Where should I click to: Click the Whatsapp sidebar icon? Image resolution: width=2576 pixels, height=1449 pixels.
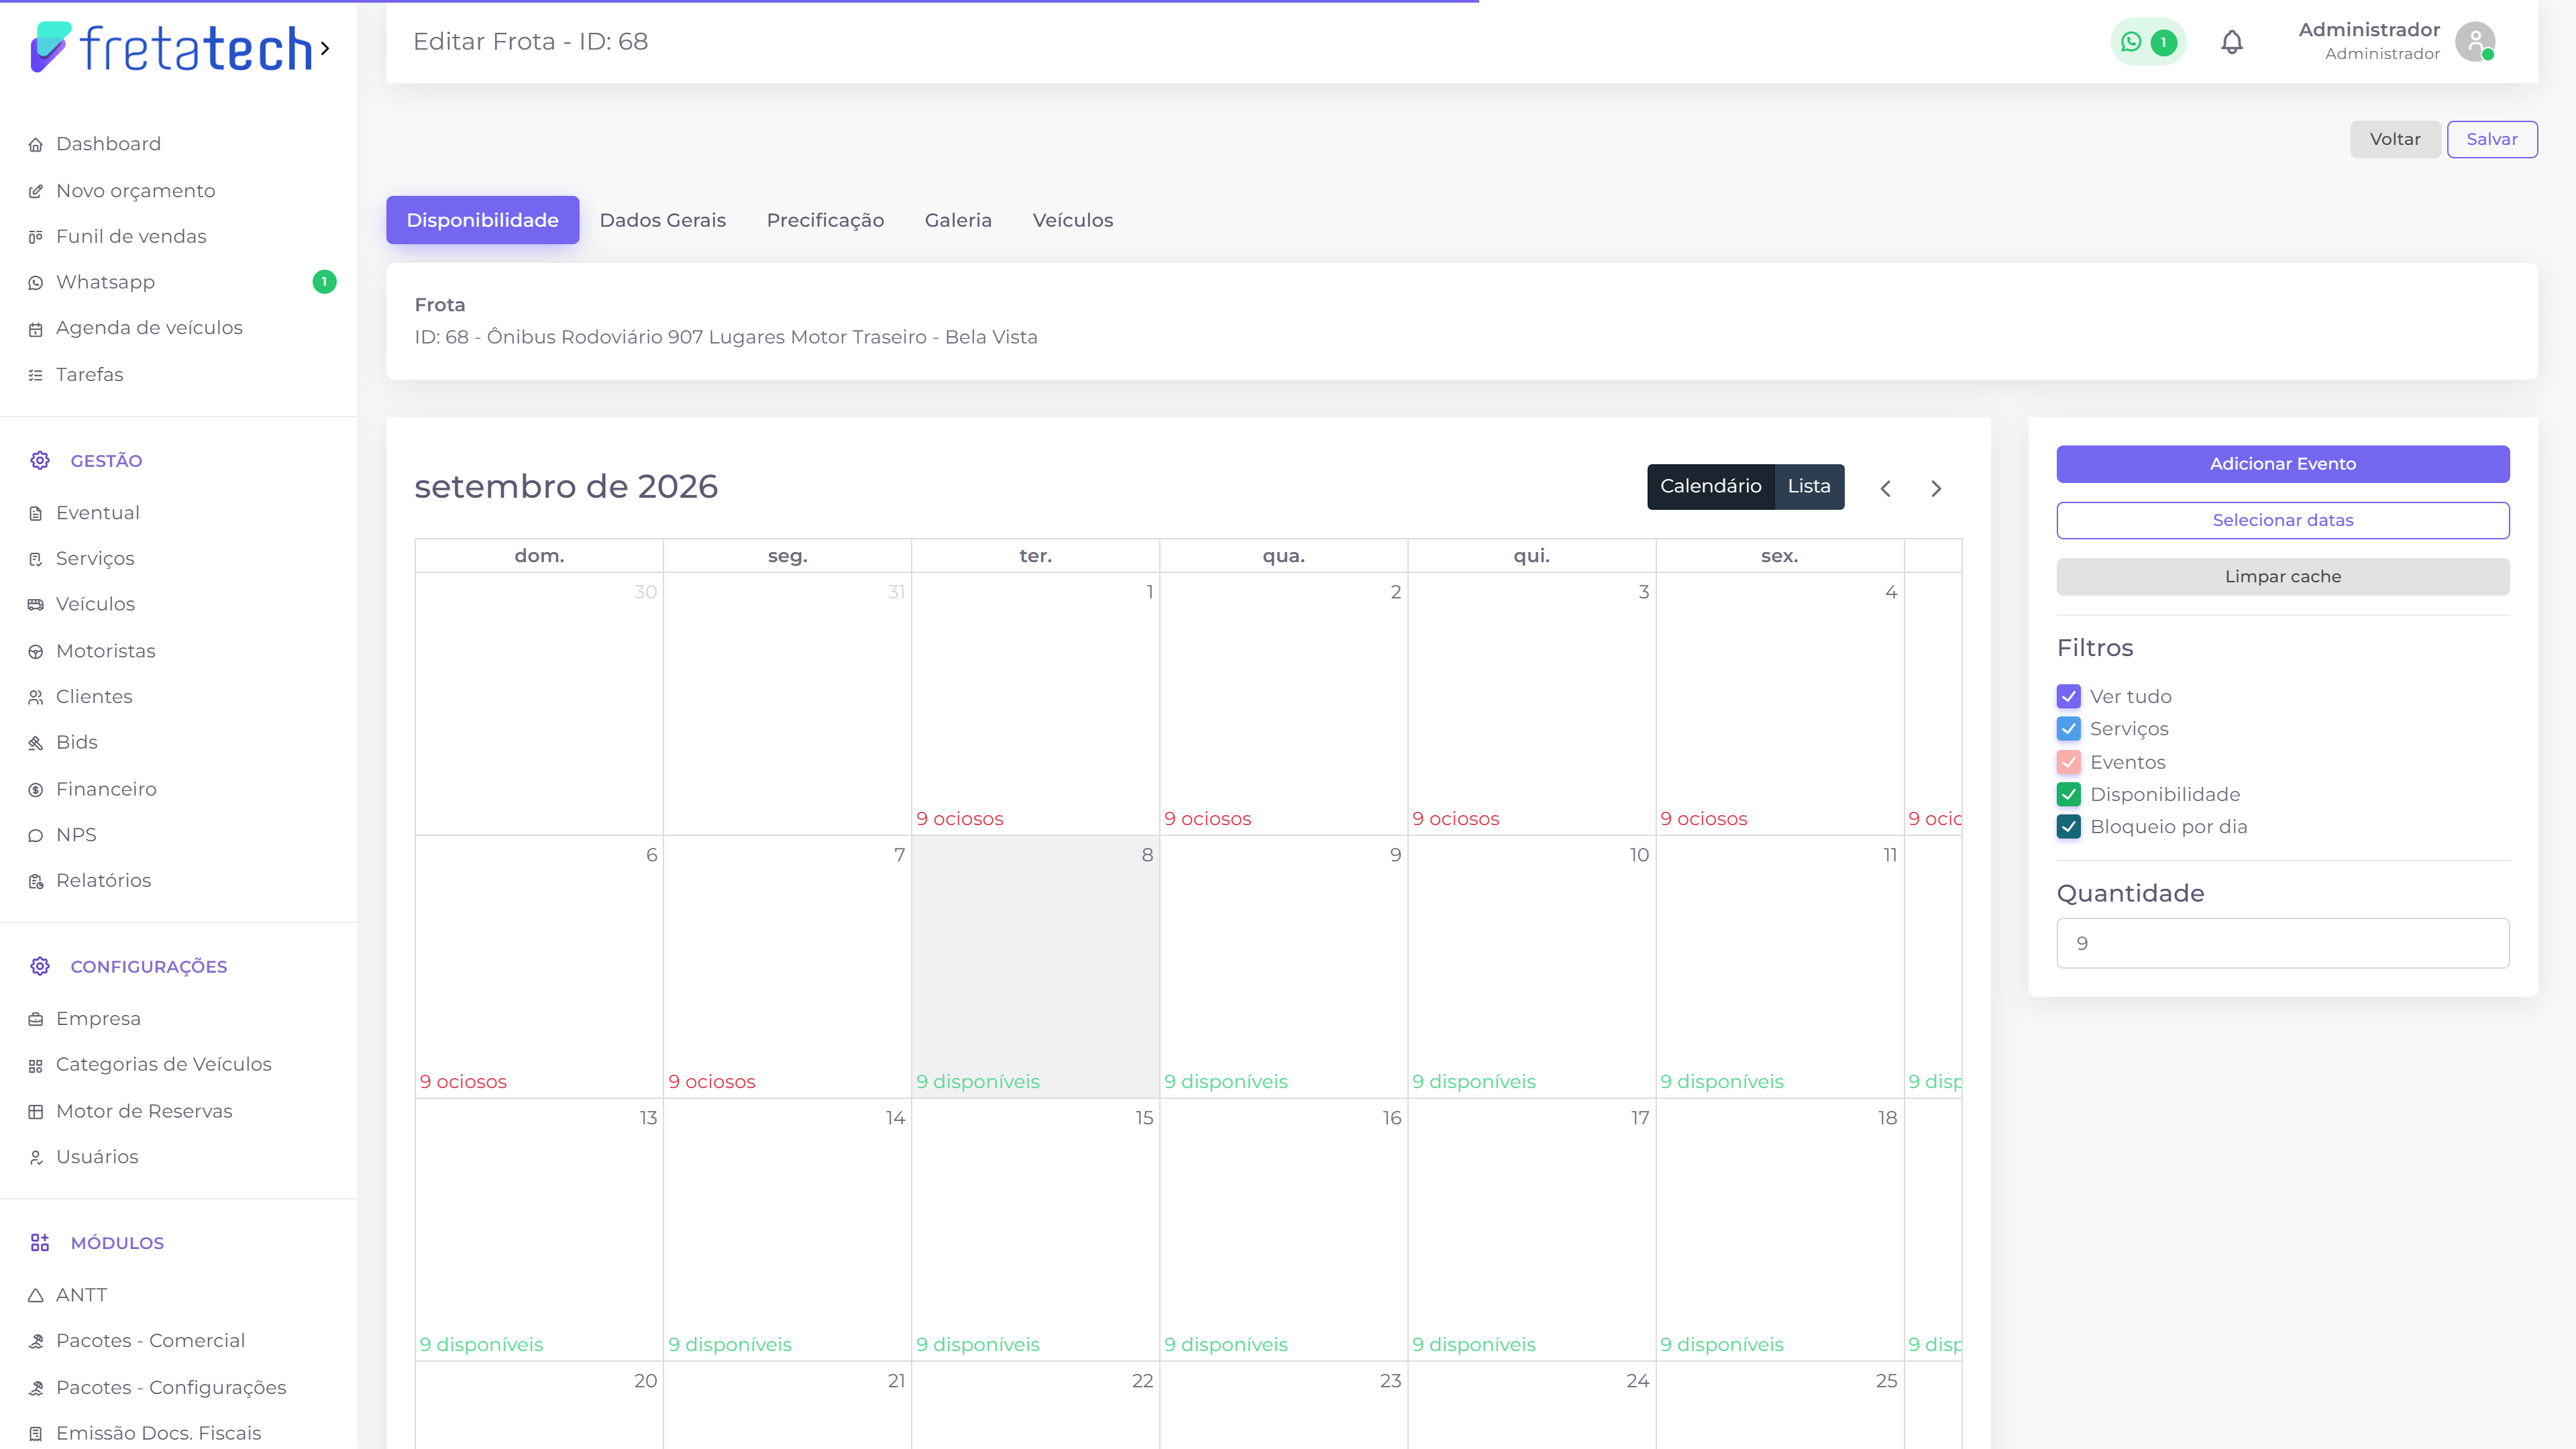pyautogui.click(x=36, y=283)
